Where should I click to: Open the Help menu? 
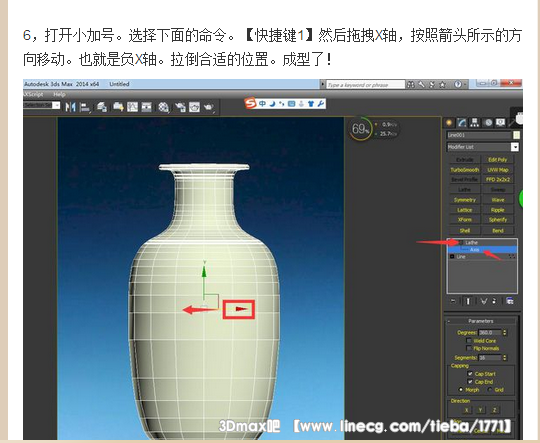point(59,94)
